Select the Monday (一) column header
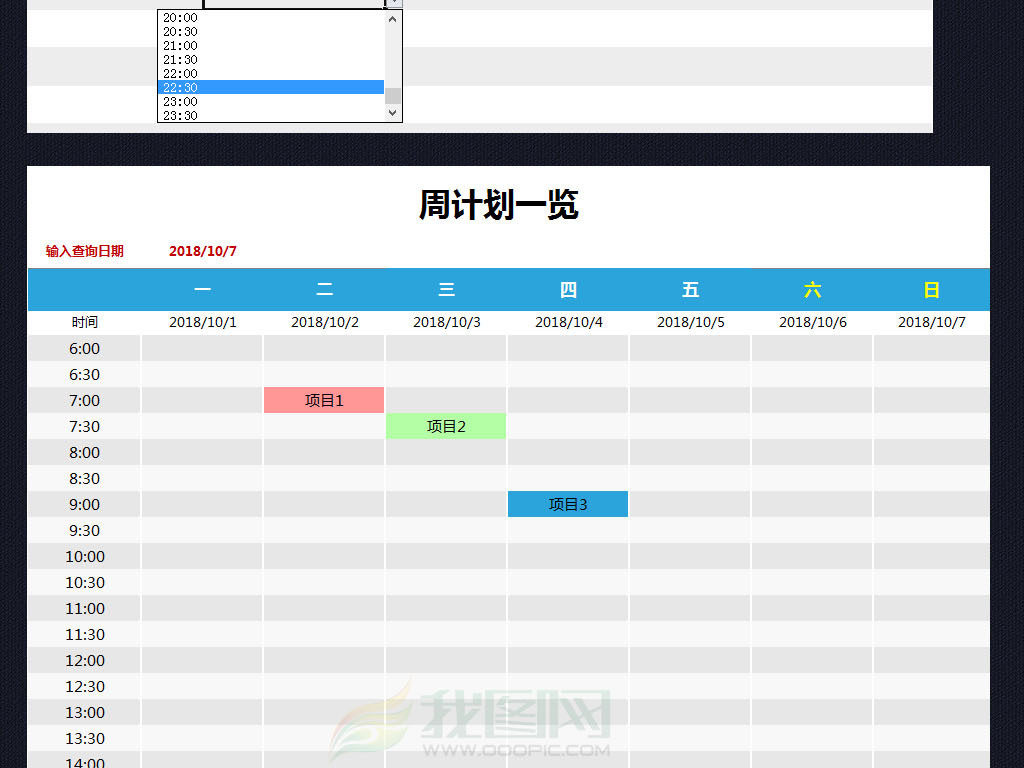This screenshot has height=768, width=1024. point(202,290)
